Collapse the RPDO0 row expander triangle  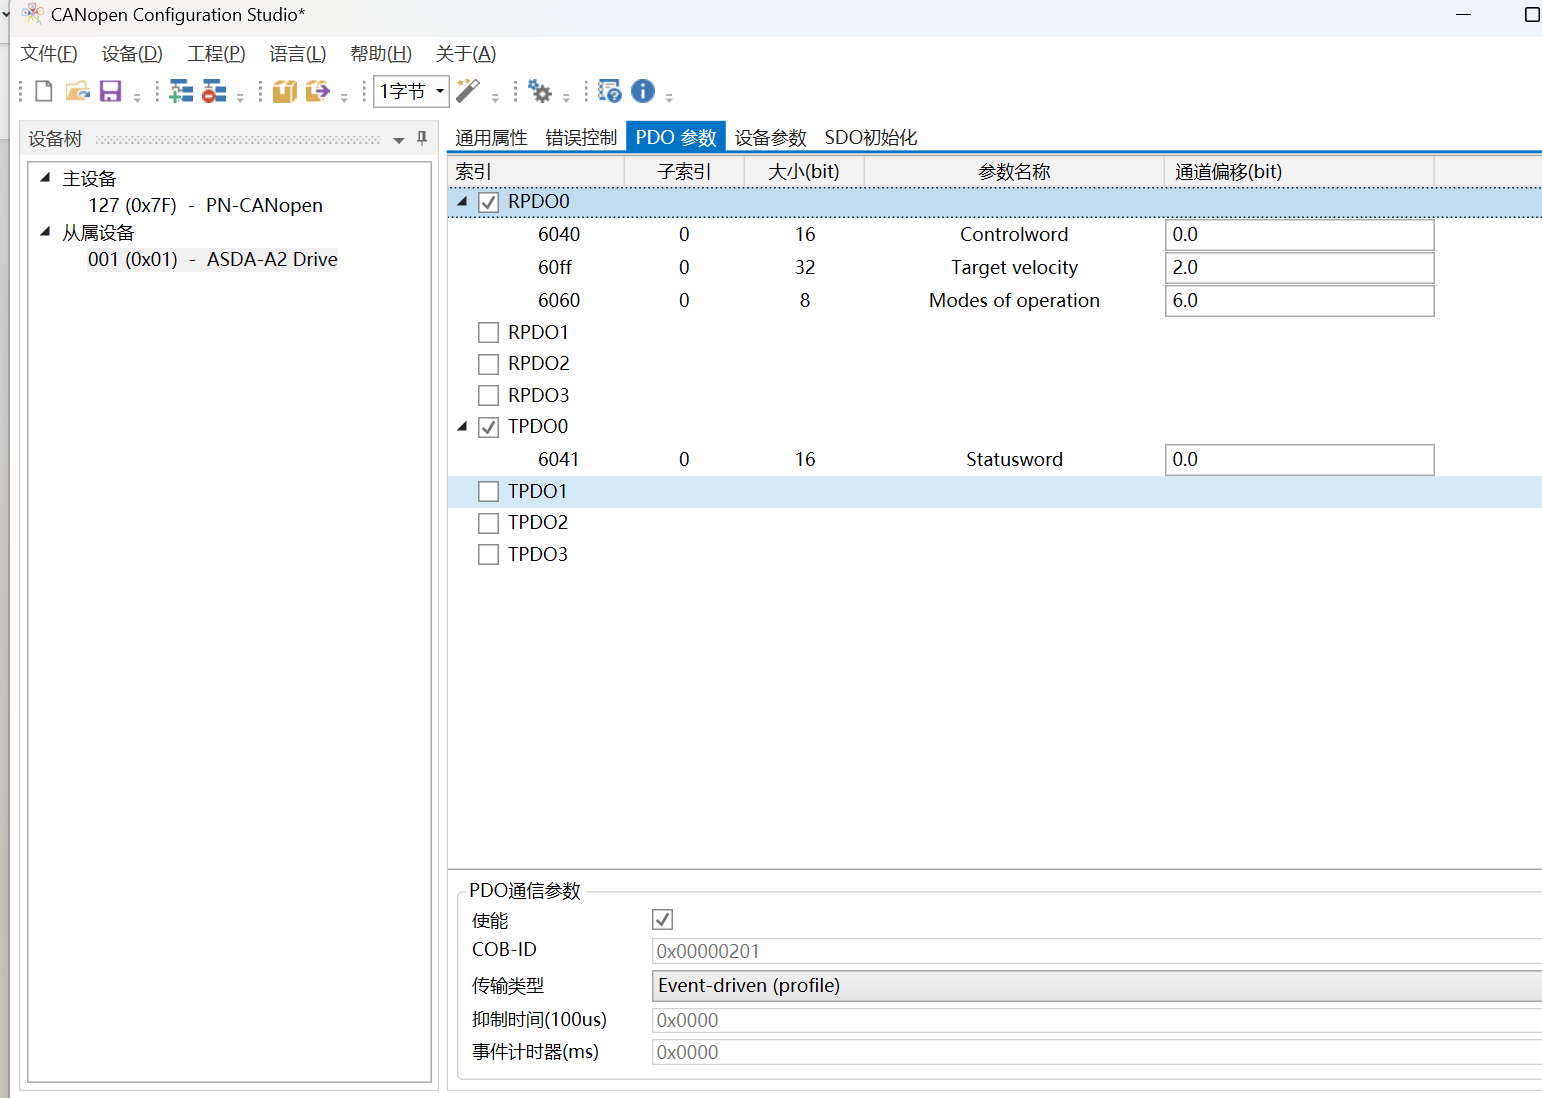click(462, 202)
